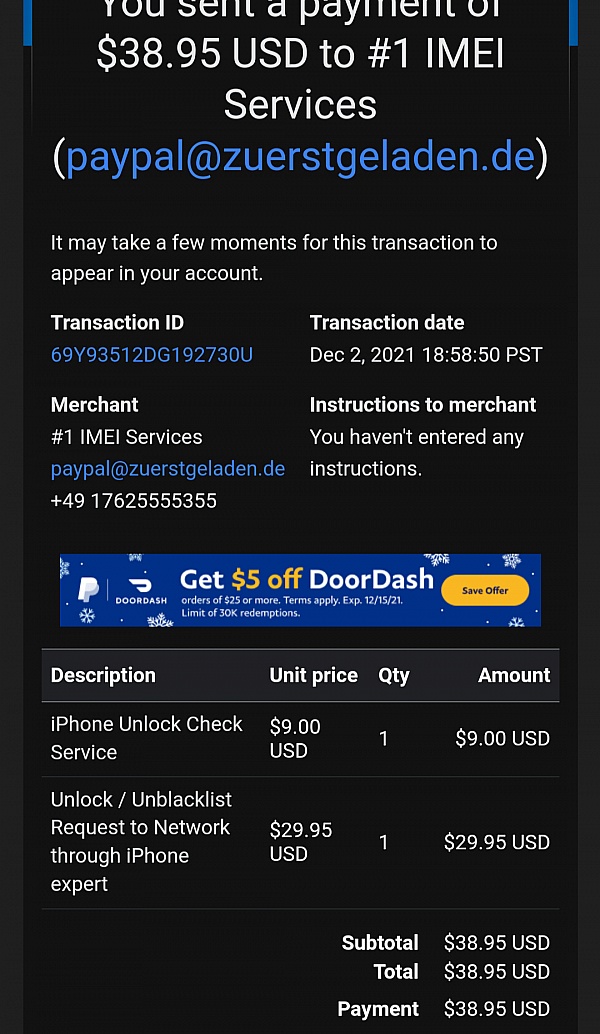The width and height of the screenshot is (600, 1034).
Task: Click the Description column header
Action: coord(103,675)
